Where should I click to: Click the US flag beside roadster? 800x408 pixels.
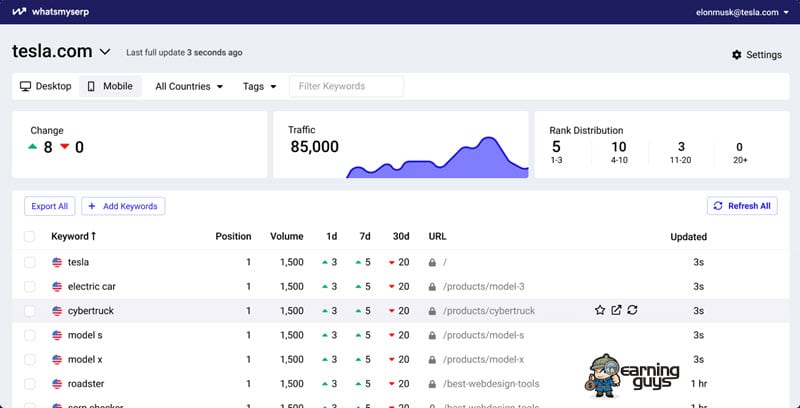click(x=57, y=384)
